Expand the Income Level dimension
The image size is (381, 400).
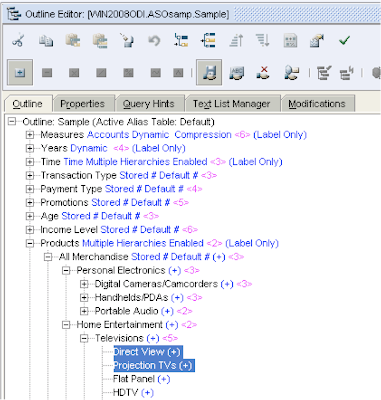[30, 230]
